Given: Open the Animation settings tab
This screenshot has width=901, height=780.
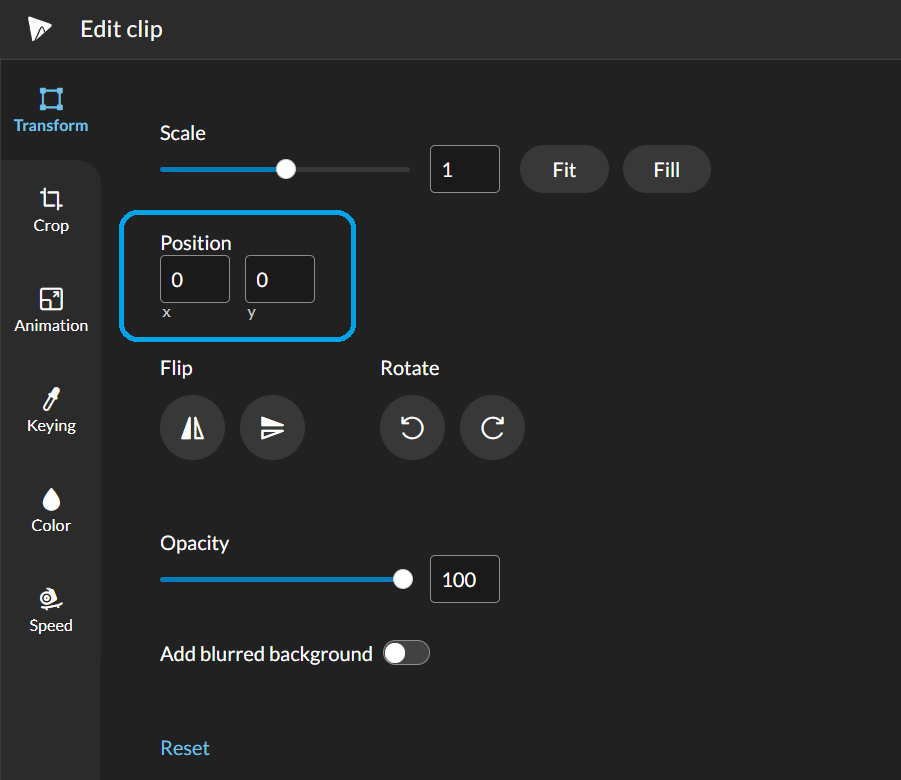Looking at the screenshot, I should (x=51, y=310).
